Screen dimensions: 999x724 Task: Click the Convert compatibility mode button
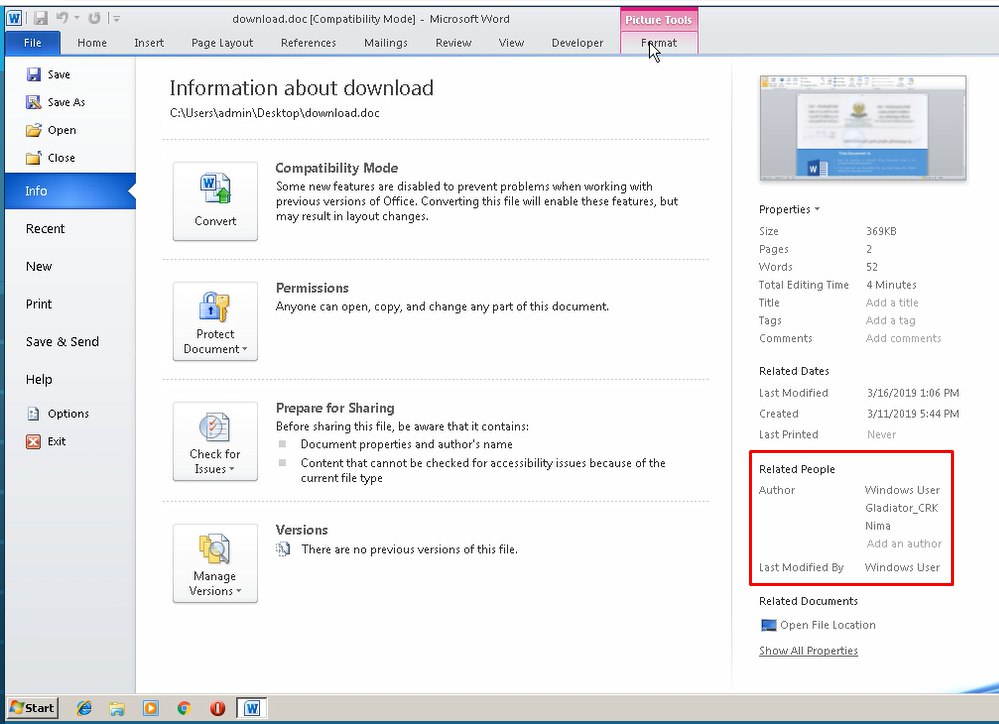(x=215, y=201)
